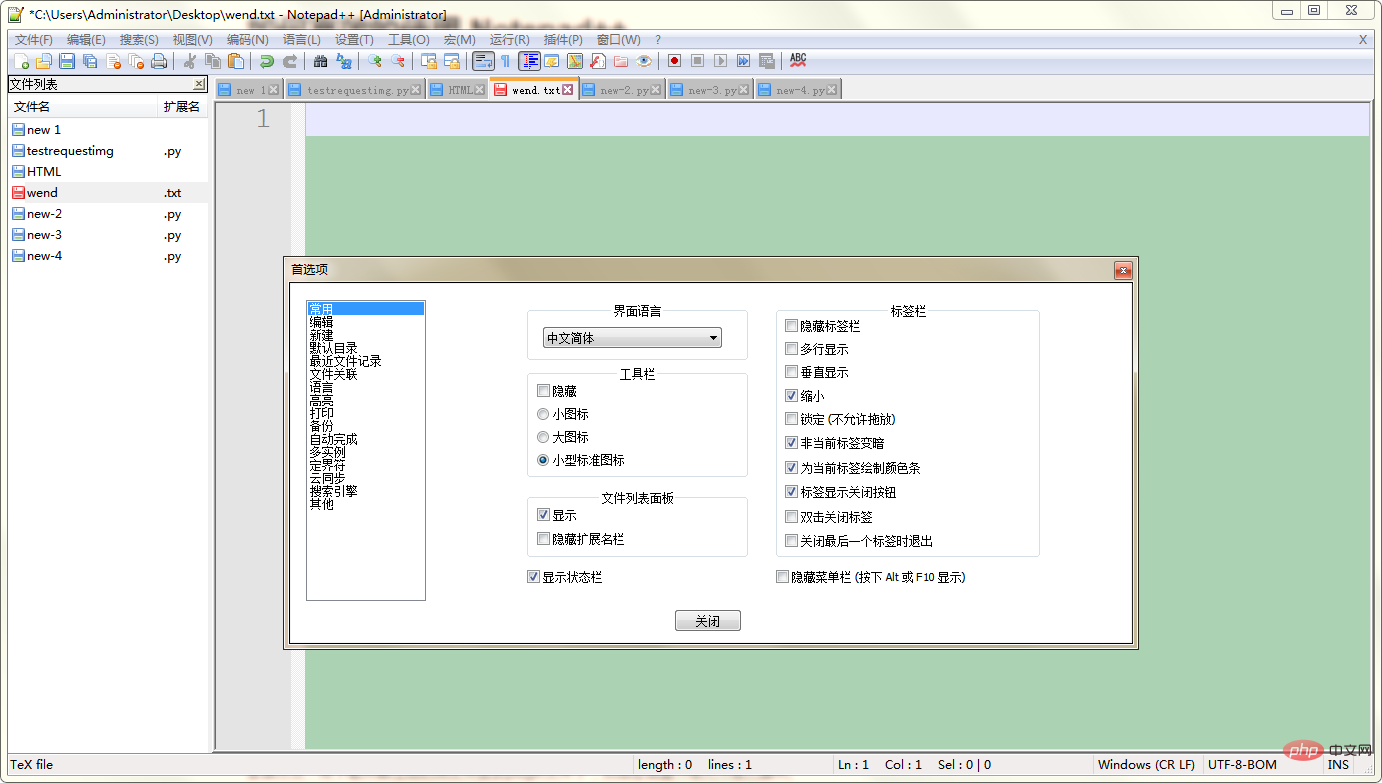Select the Undo toolbar icon
The height and width of the screenshot is (783, 1382).
coord(266,61)
